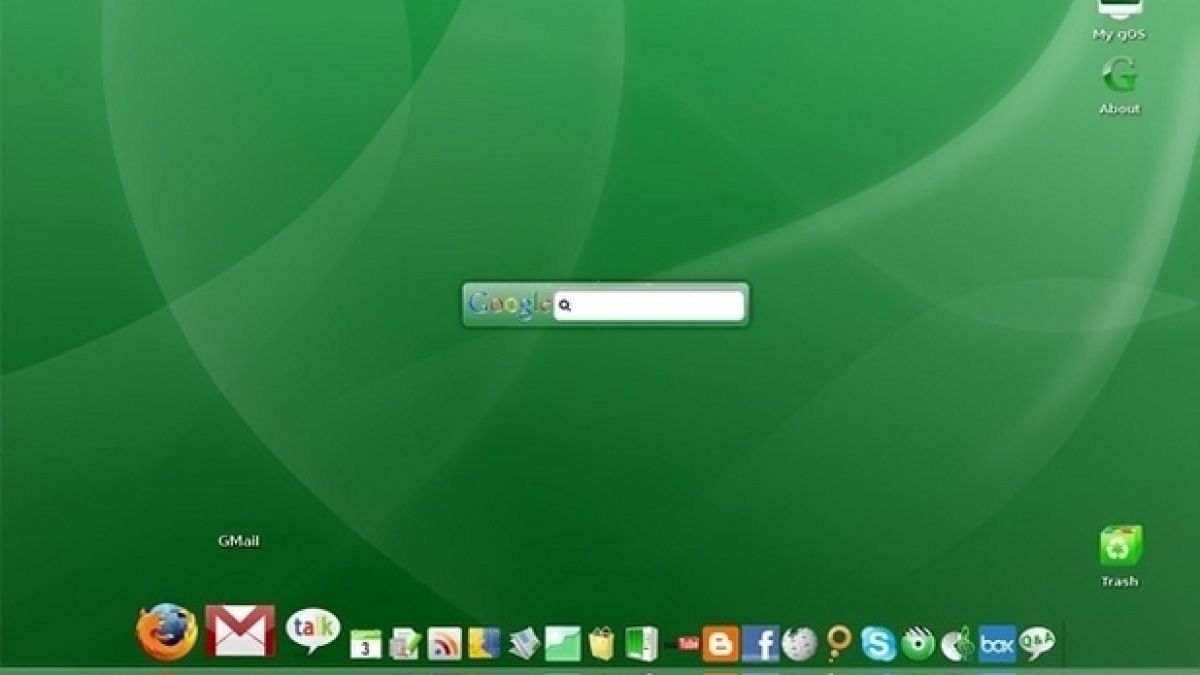Click the magnifier in the search box

pos(564,306)
